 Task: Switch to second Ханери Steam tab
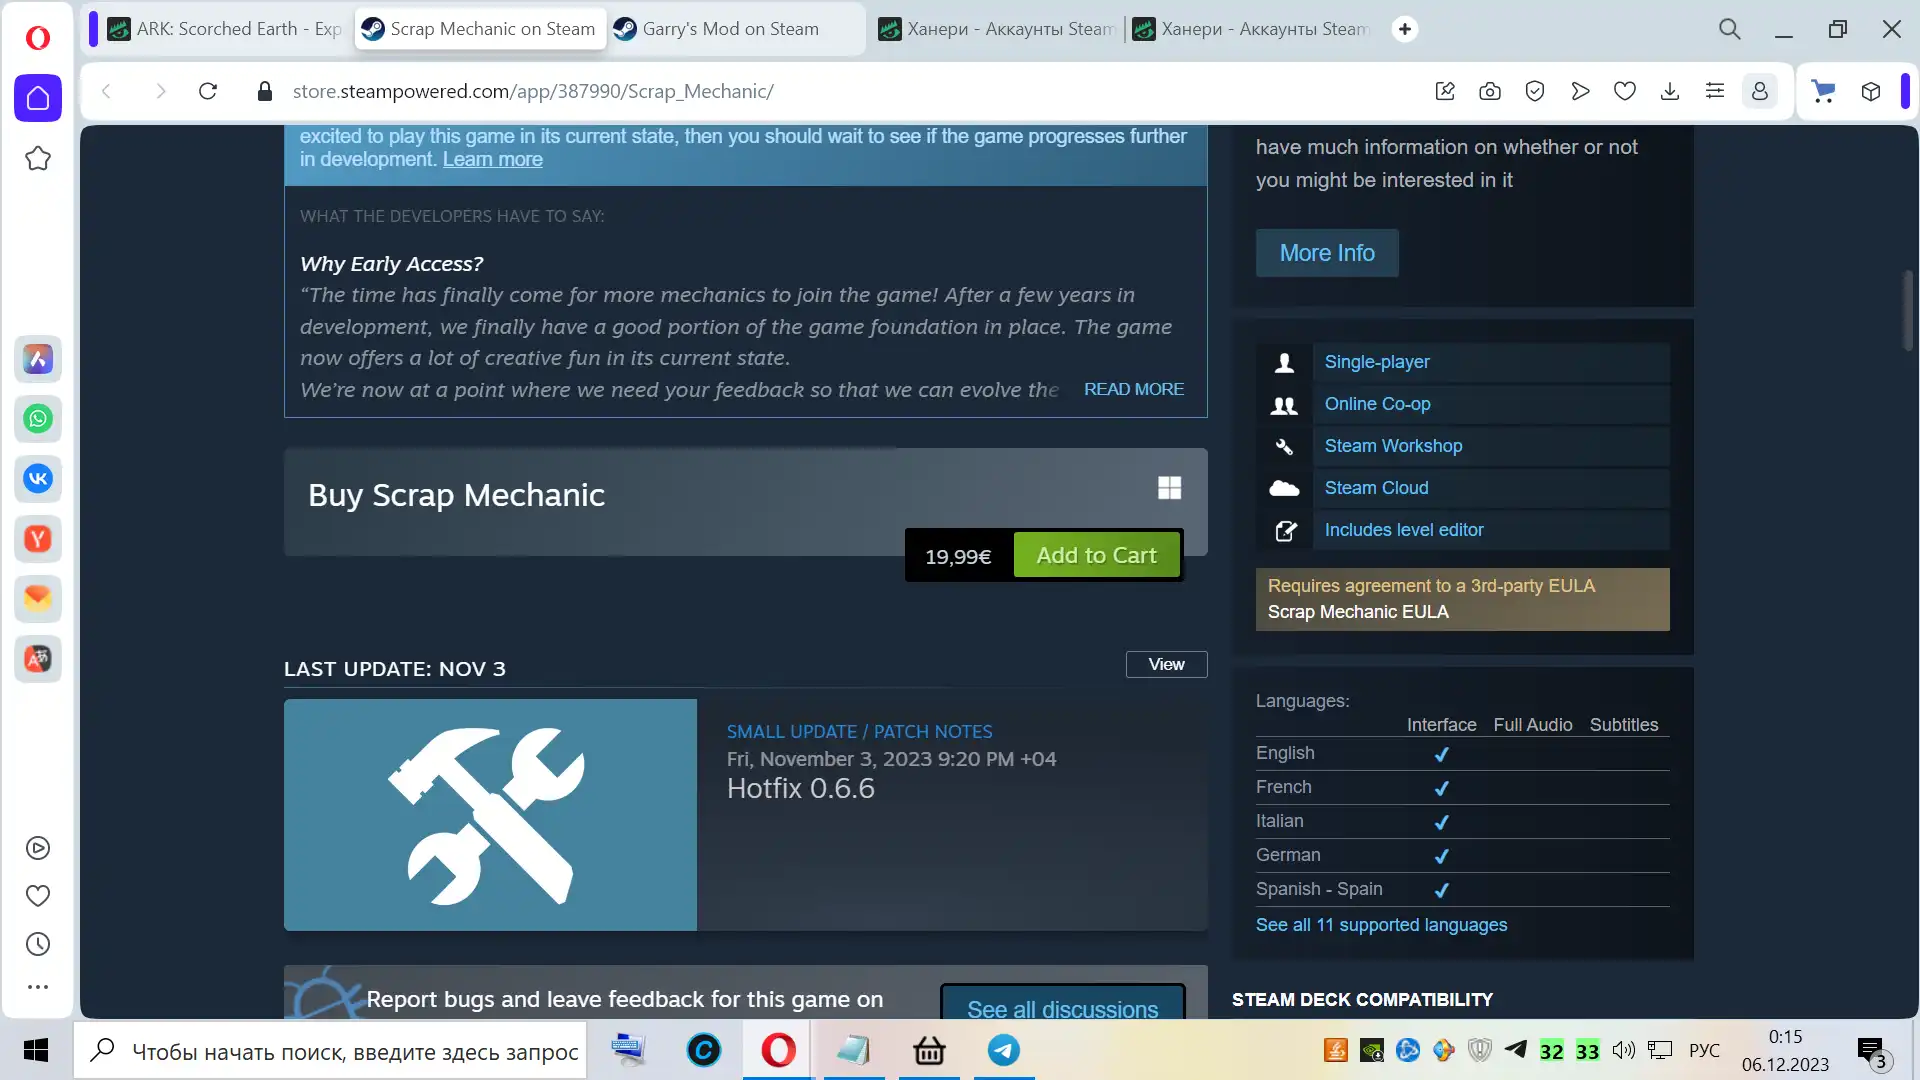(x=1252, y=29)
